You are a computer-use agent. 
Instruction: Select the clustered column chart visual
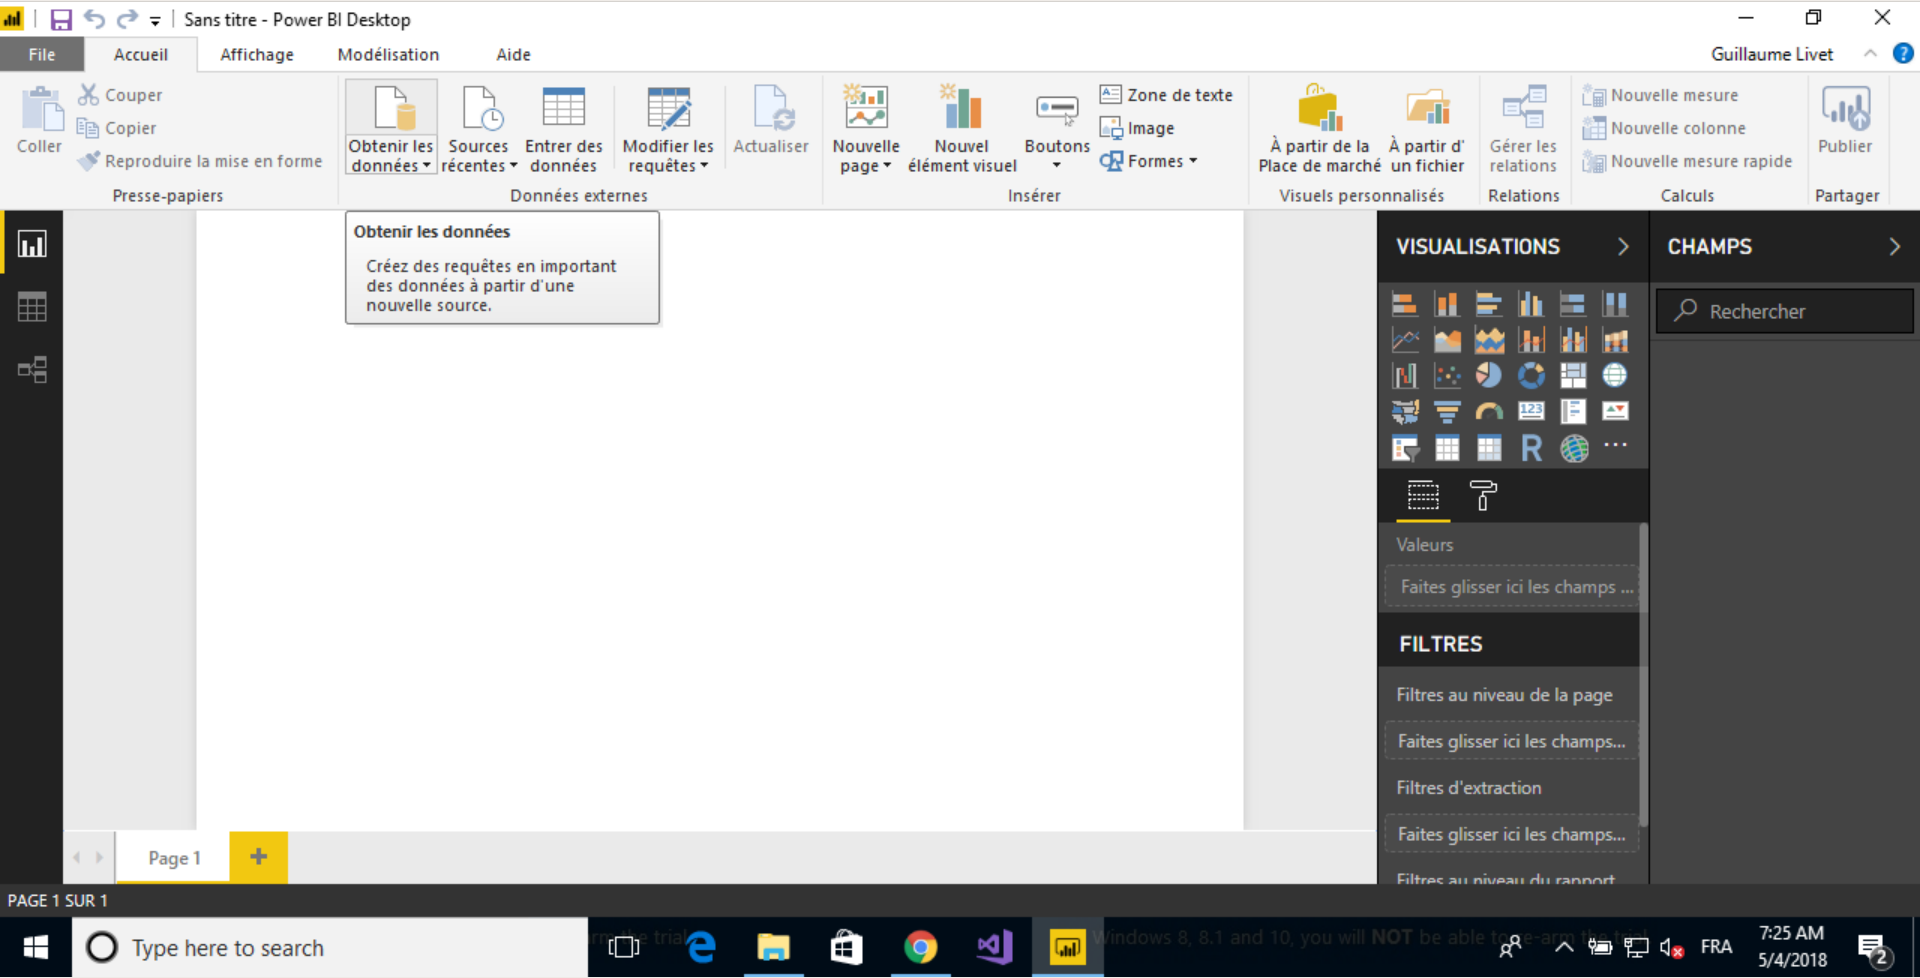pyautogui.click(x=1531, y=304)
